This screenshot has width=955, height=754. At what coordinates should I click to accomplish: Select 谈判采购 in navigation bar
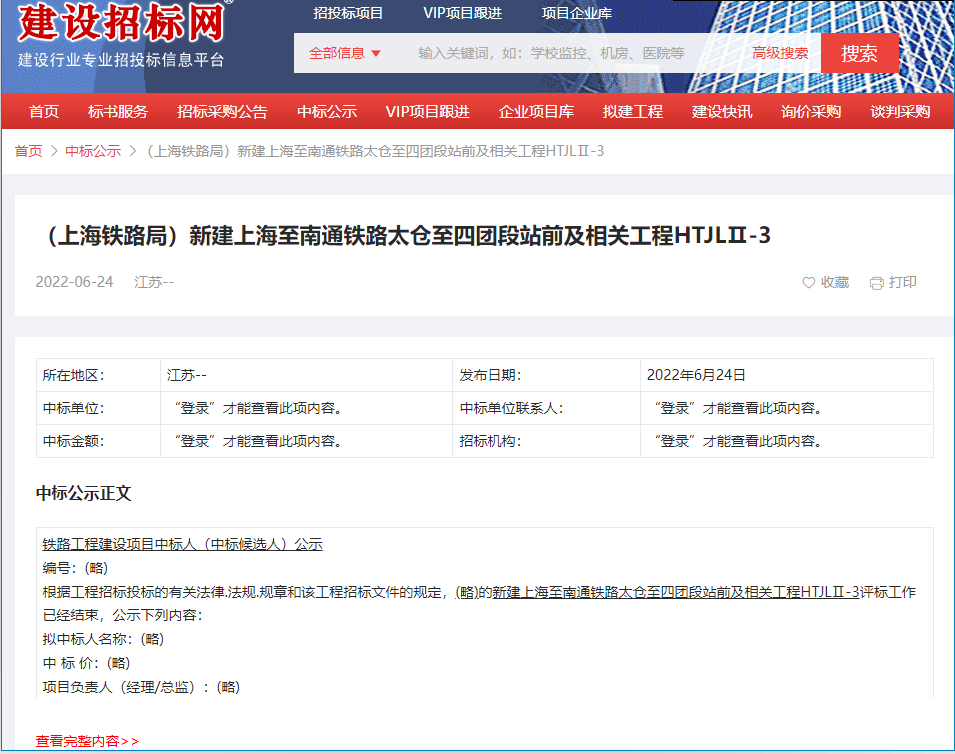900,111
